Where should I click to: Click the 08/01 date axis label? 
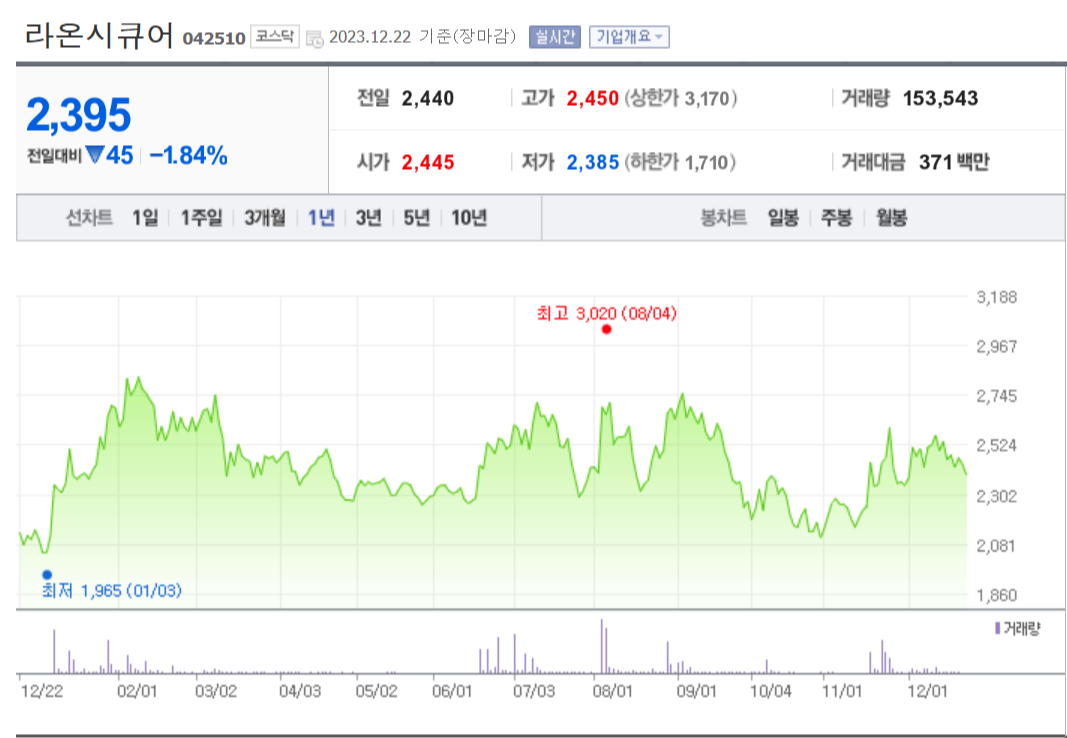coord(613,692)
